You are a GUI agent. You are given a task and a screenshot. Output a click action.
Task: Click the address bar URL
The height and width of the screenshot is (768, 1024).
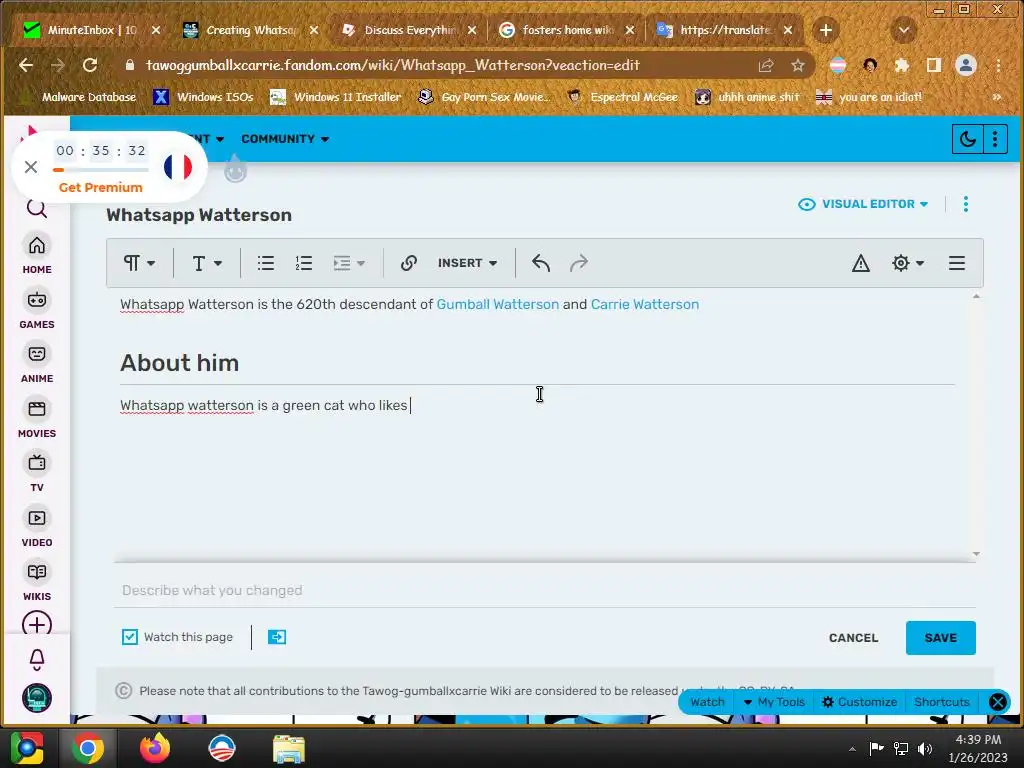coord(393,65)
